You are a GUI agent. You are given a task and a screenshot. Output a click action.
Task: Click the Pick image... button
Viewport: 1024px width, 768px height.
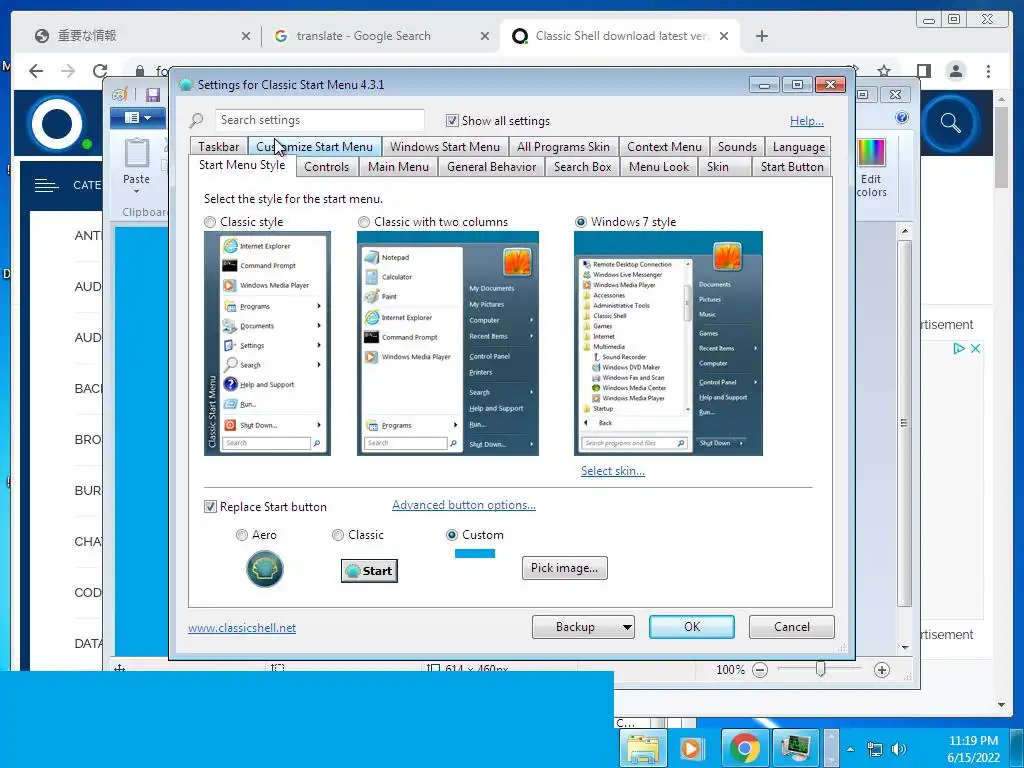(x=564, y=568)
